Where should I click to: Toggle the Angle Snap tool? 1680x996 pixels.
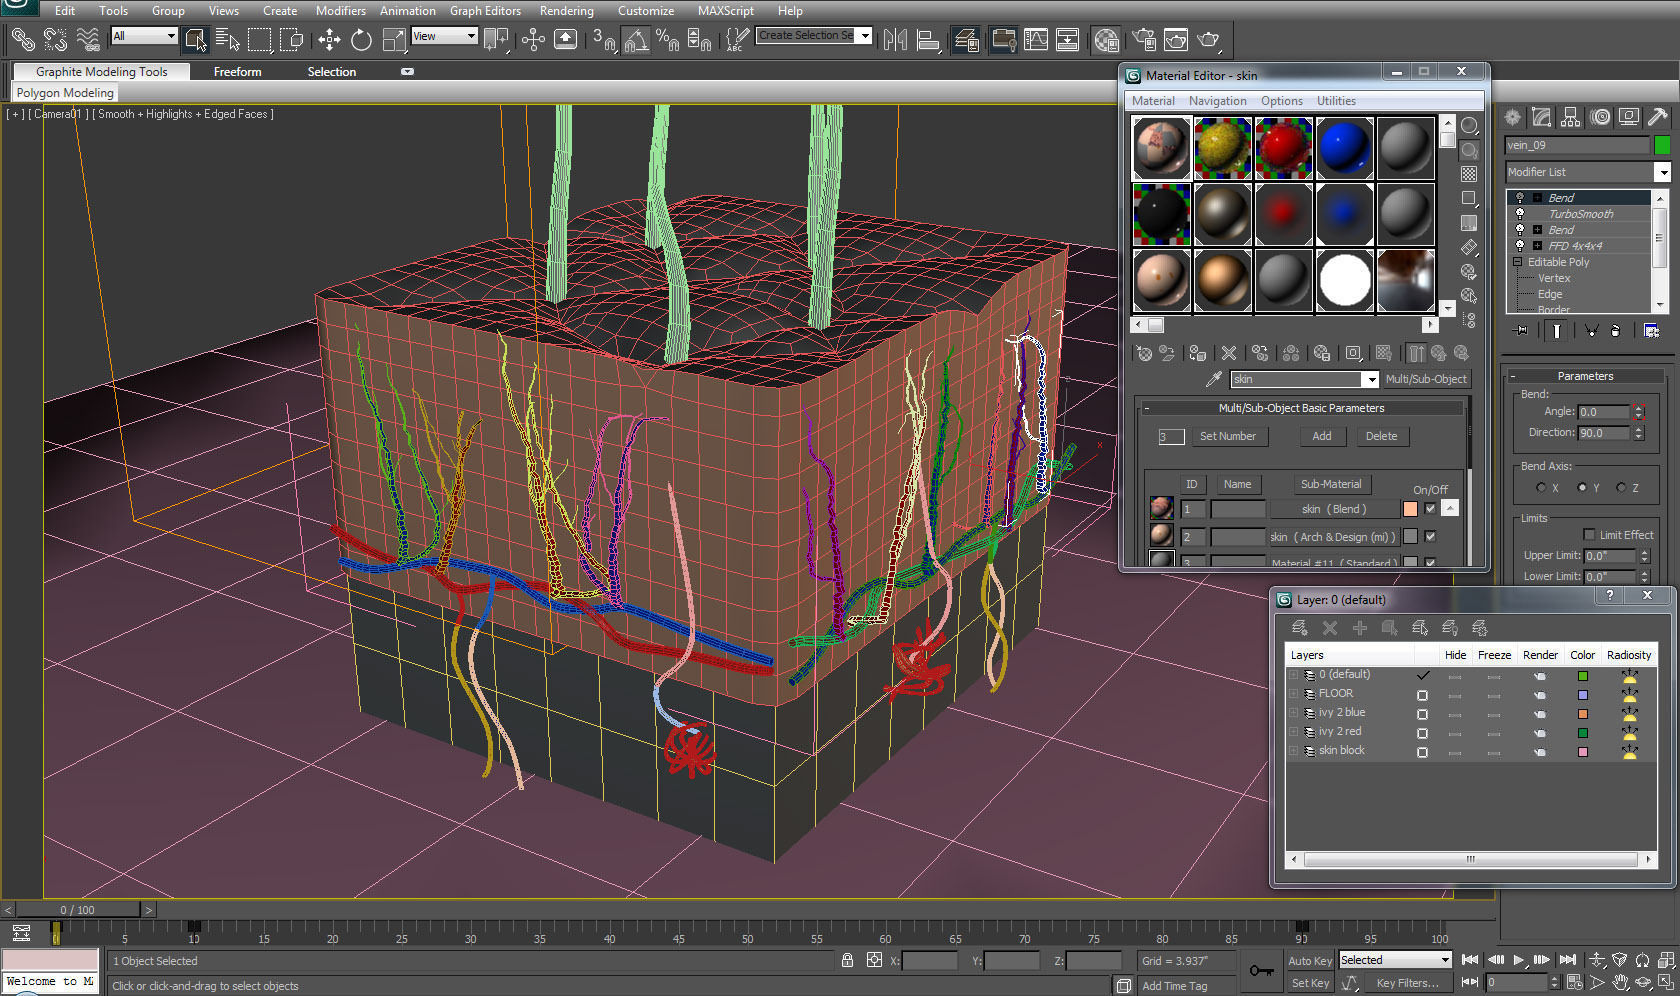tap(636, 40)
